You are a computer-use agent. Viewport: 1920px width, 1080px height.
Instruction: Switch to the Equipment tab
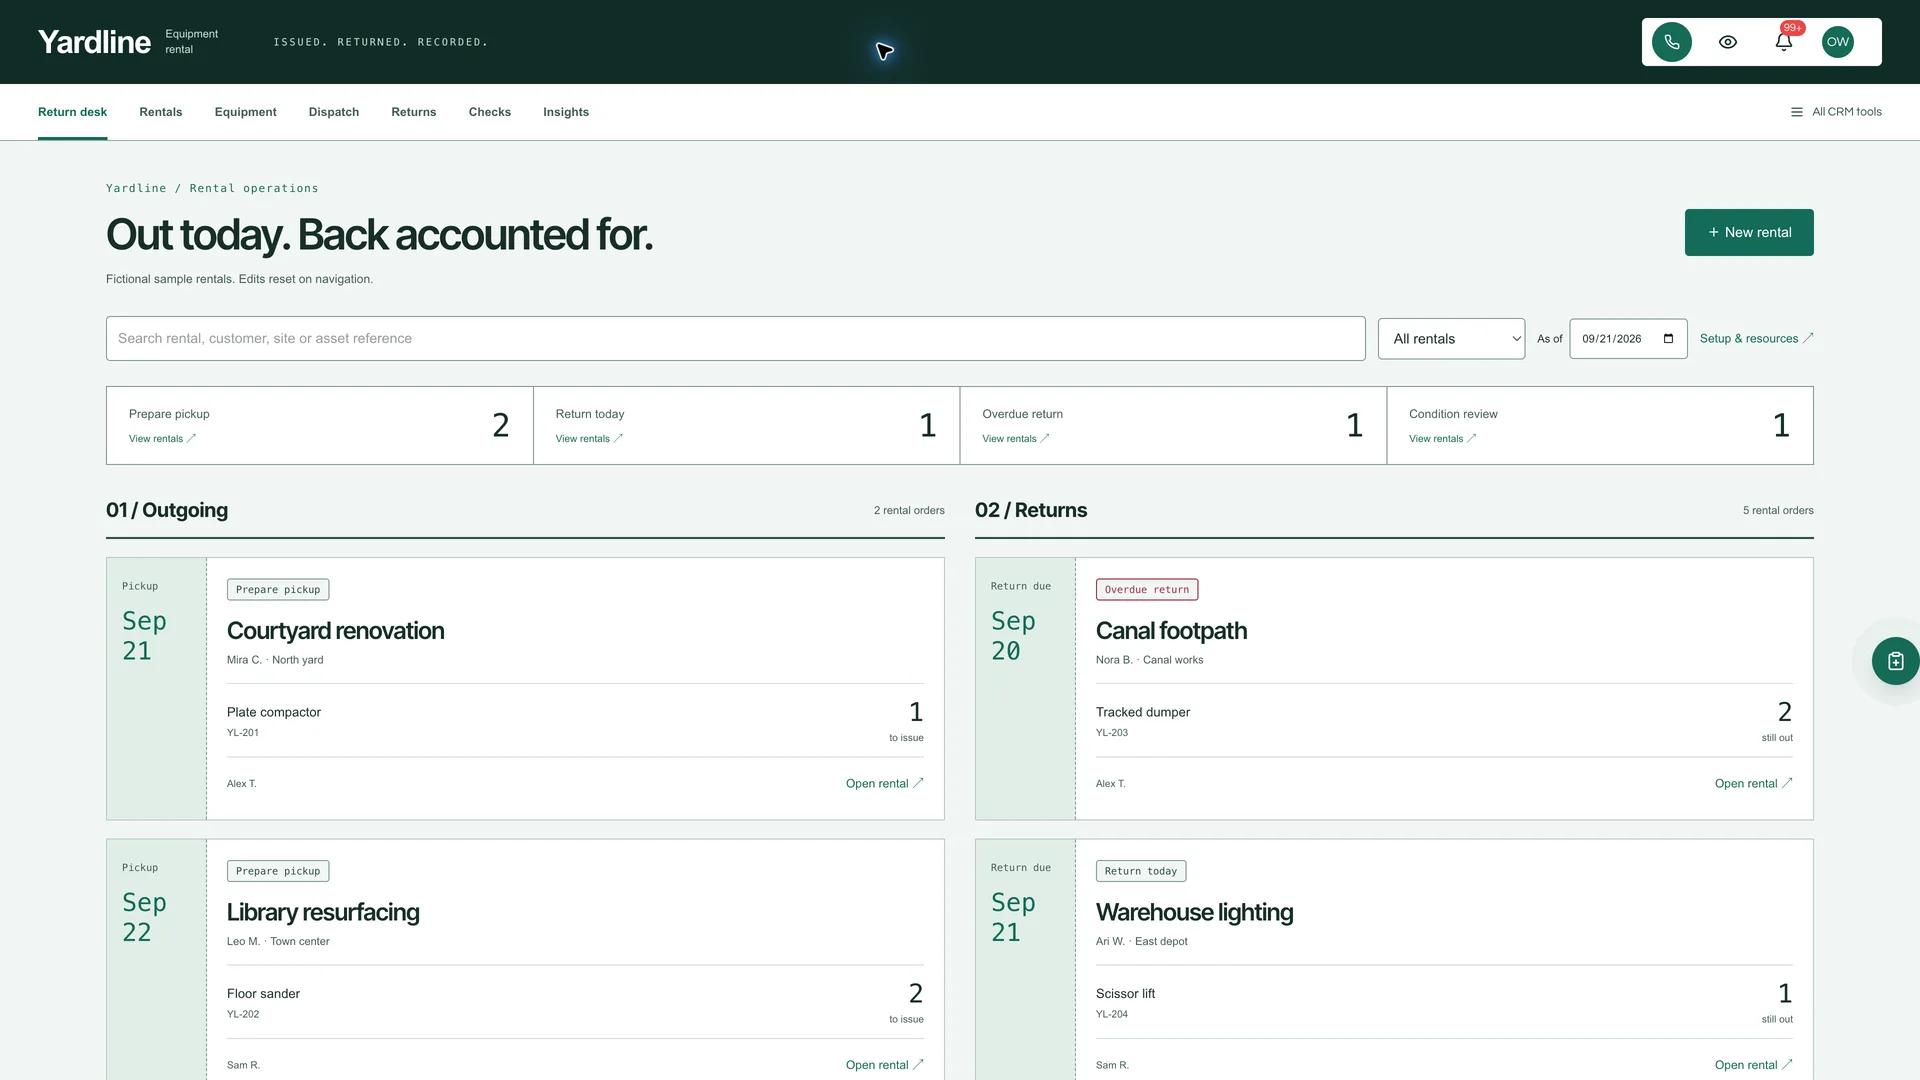245,112
